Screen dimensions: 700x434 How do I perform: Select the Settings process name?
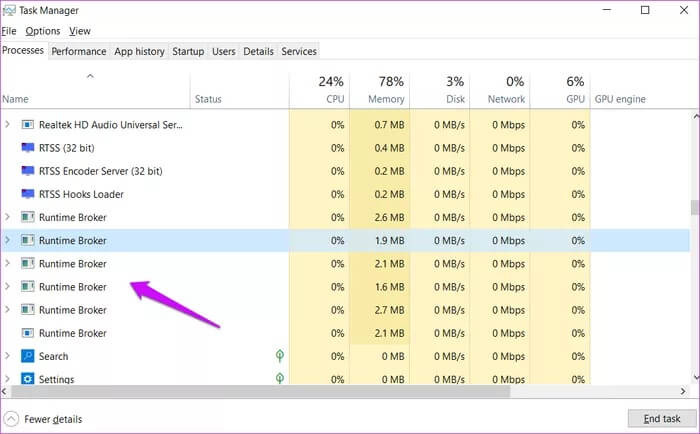[56, 379]
